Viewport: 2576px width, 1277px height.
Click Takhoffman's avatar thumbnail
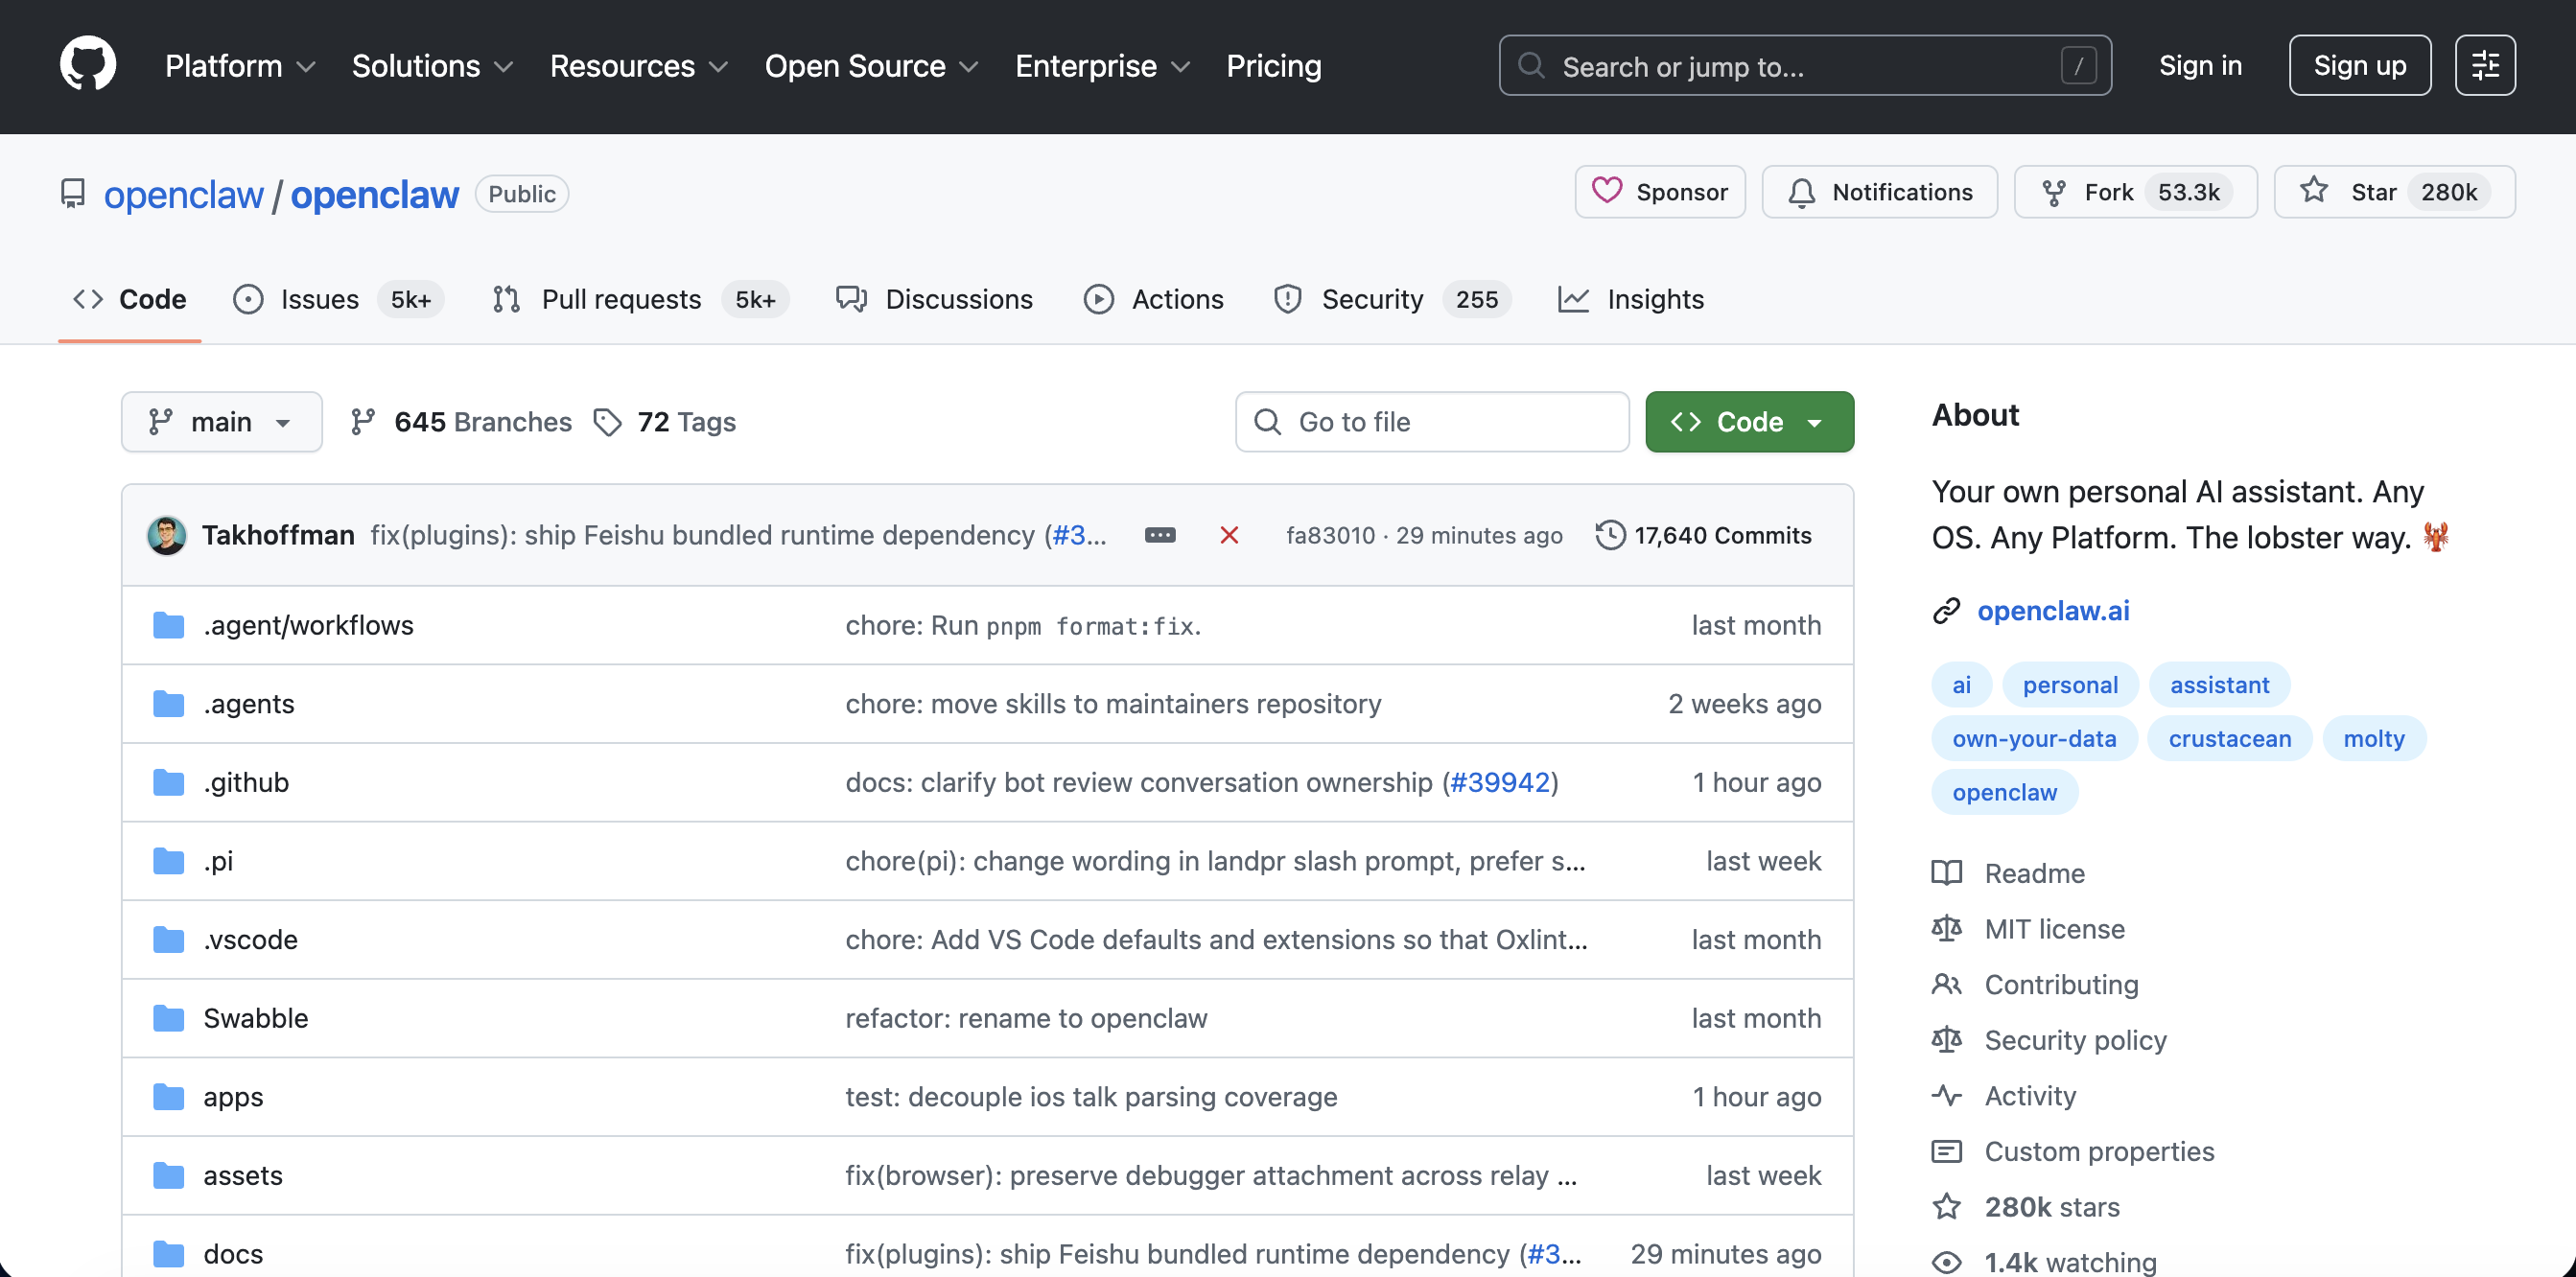pos(167,535)
